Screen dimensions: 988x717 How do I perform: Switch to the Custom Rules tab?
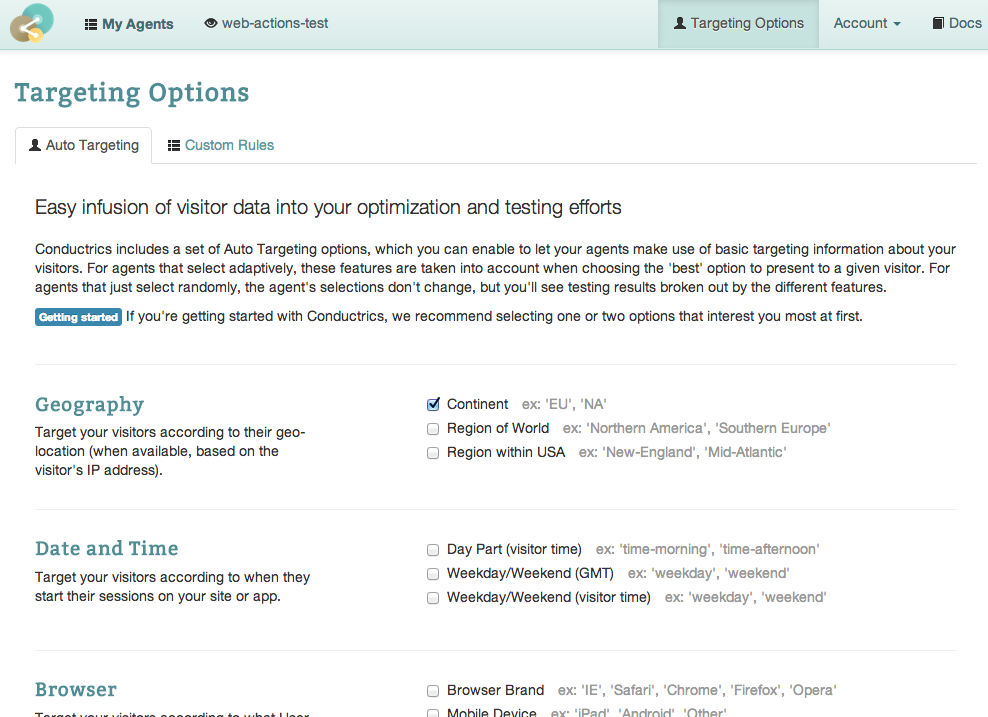tap(221, 146)
